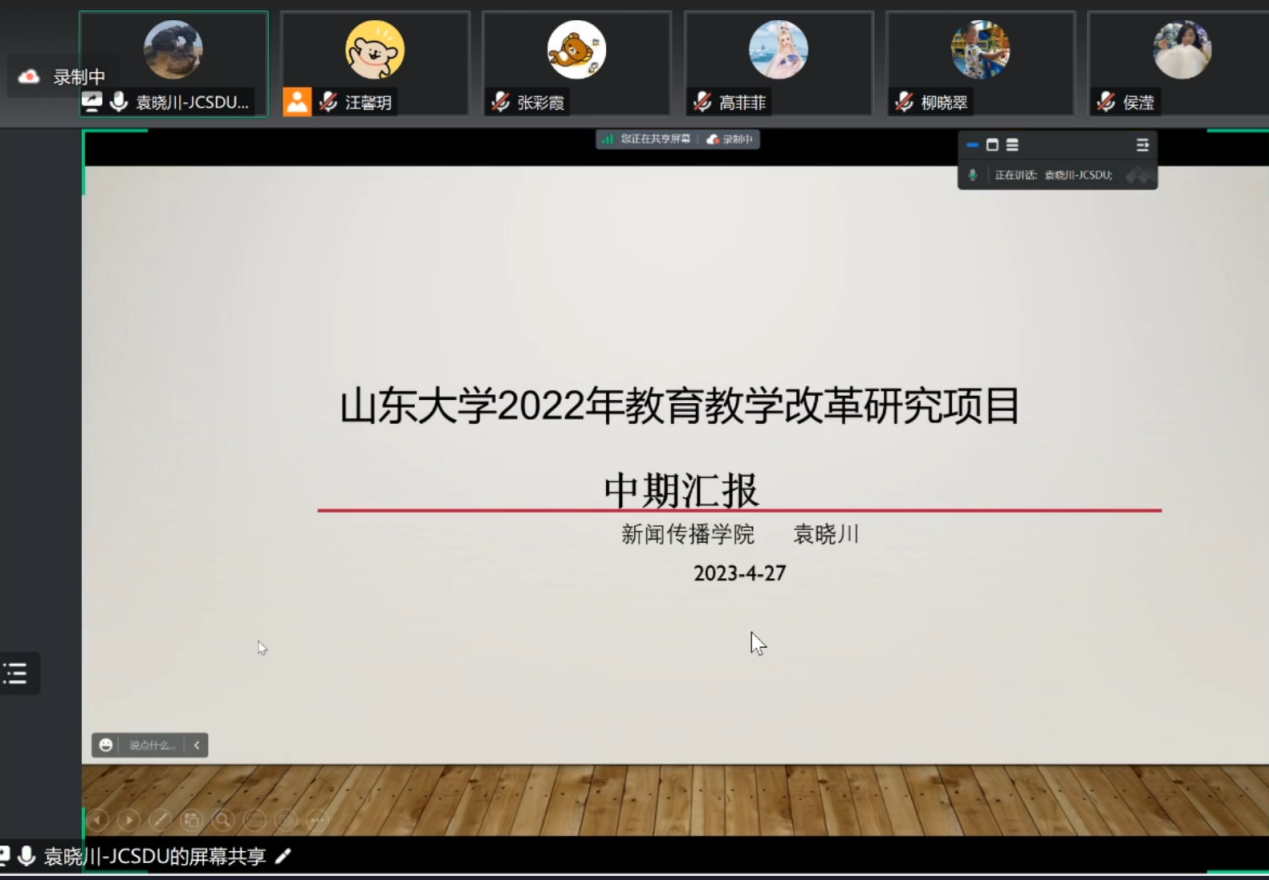1269x880 pixels.
Task: Toggle the muted microphone icon for 高菲菲
Action: pos(703,102)
